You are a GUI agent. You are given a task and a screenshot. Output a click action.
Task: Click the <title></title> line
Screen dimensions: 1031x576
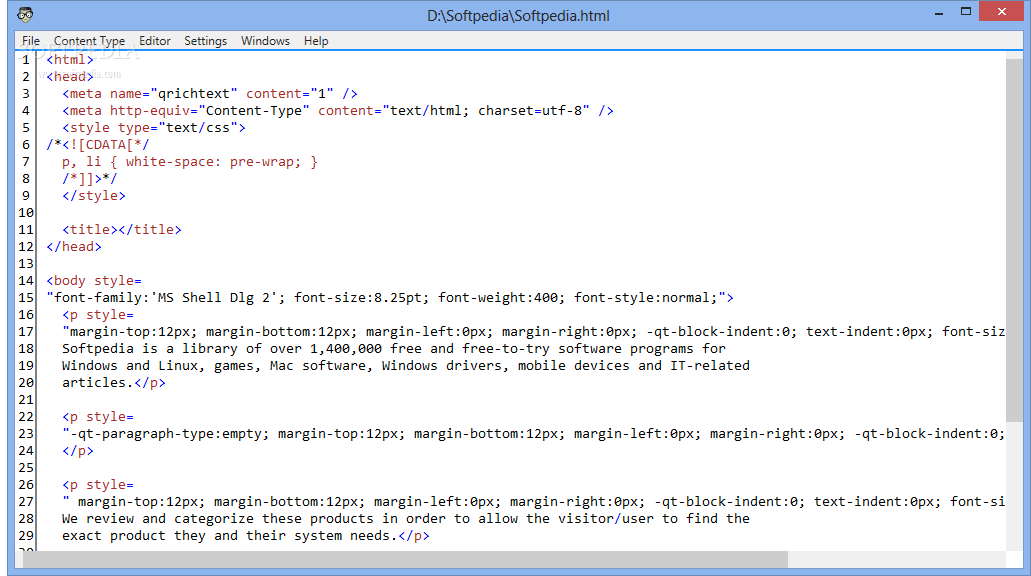tap(122, 229)
